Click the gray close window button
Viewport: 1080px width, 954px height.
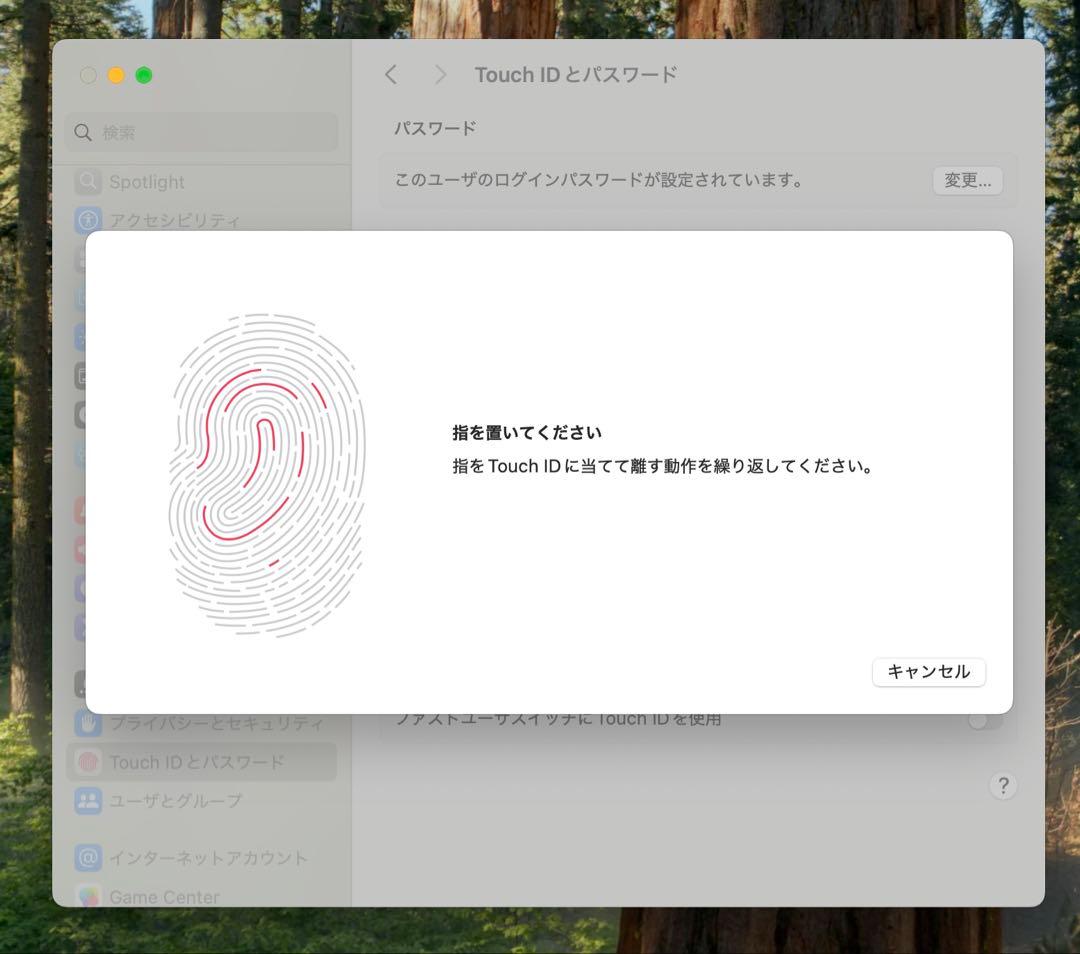point(88,75)
